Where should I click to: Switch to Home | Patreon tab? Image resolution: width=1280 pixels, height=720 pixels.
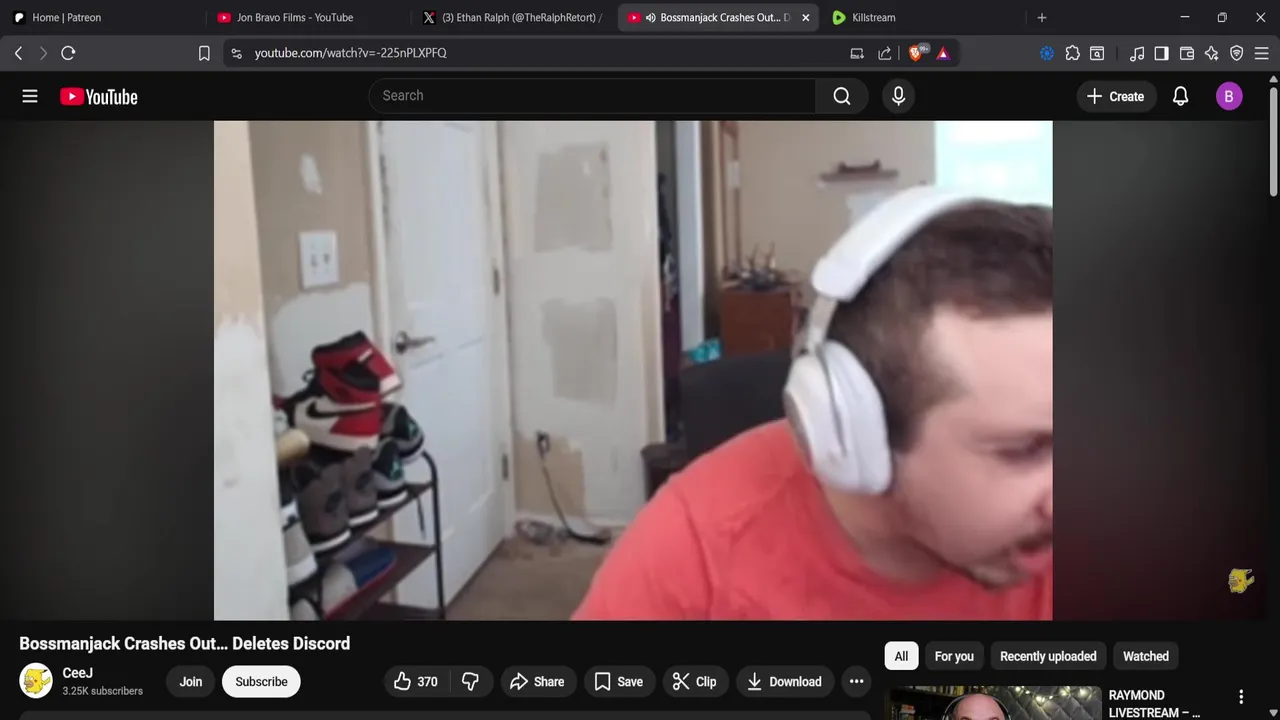[x=104, y=17]
